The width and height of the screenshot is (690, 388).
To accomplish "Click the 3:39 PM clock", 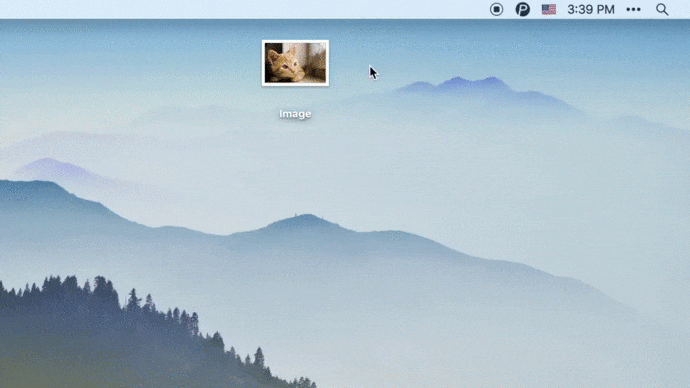I will (591, 9).
